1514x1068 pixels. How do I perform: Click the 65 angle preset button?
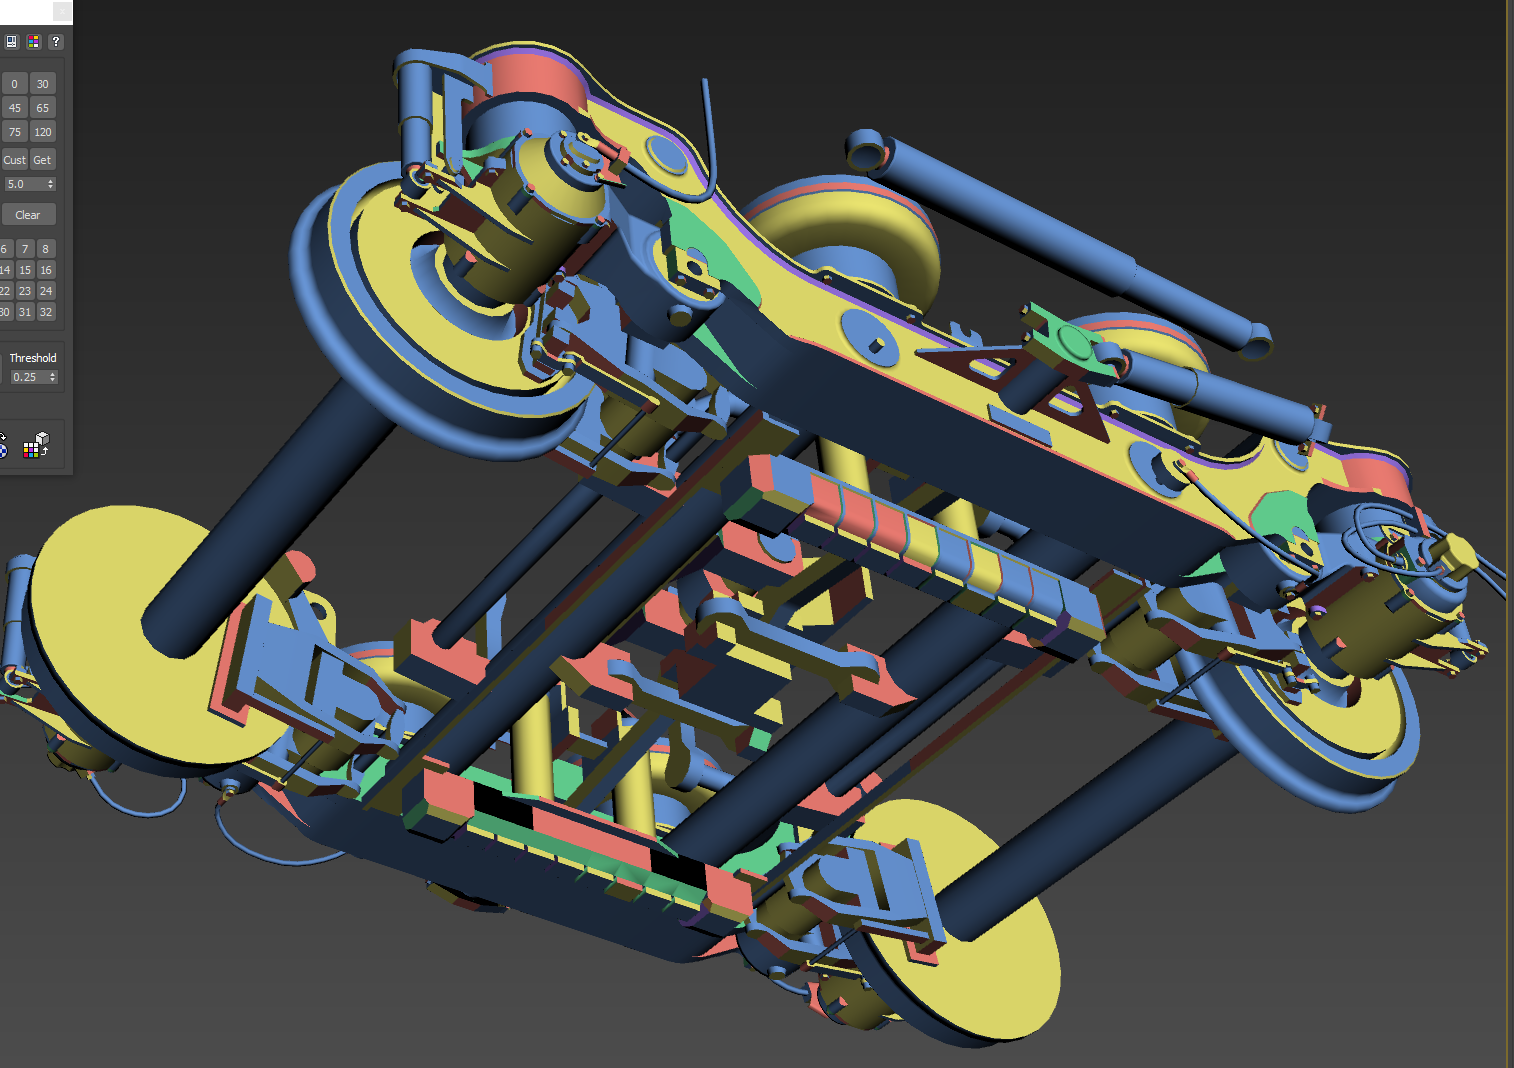pyautogui.click(x=42, y=108)
